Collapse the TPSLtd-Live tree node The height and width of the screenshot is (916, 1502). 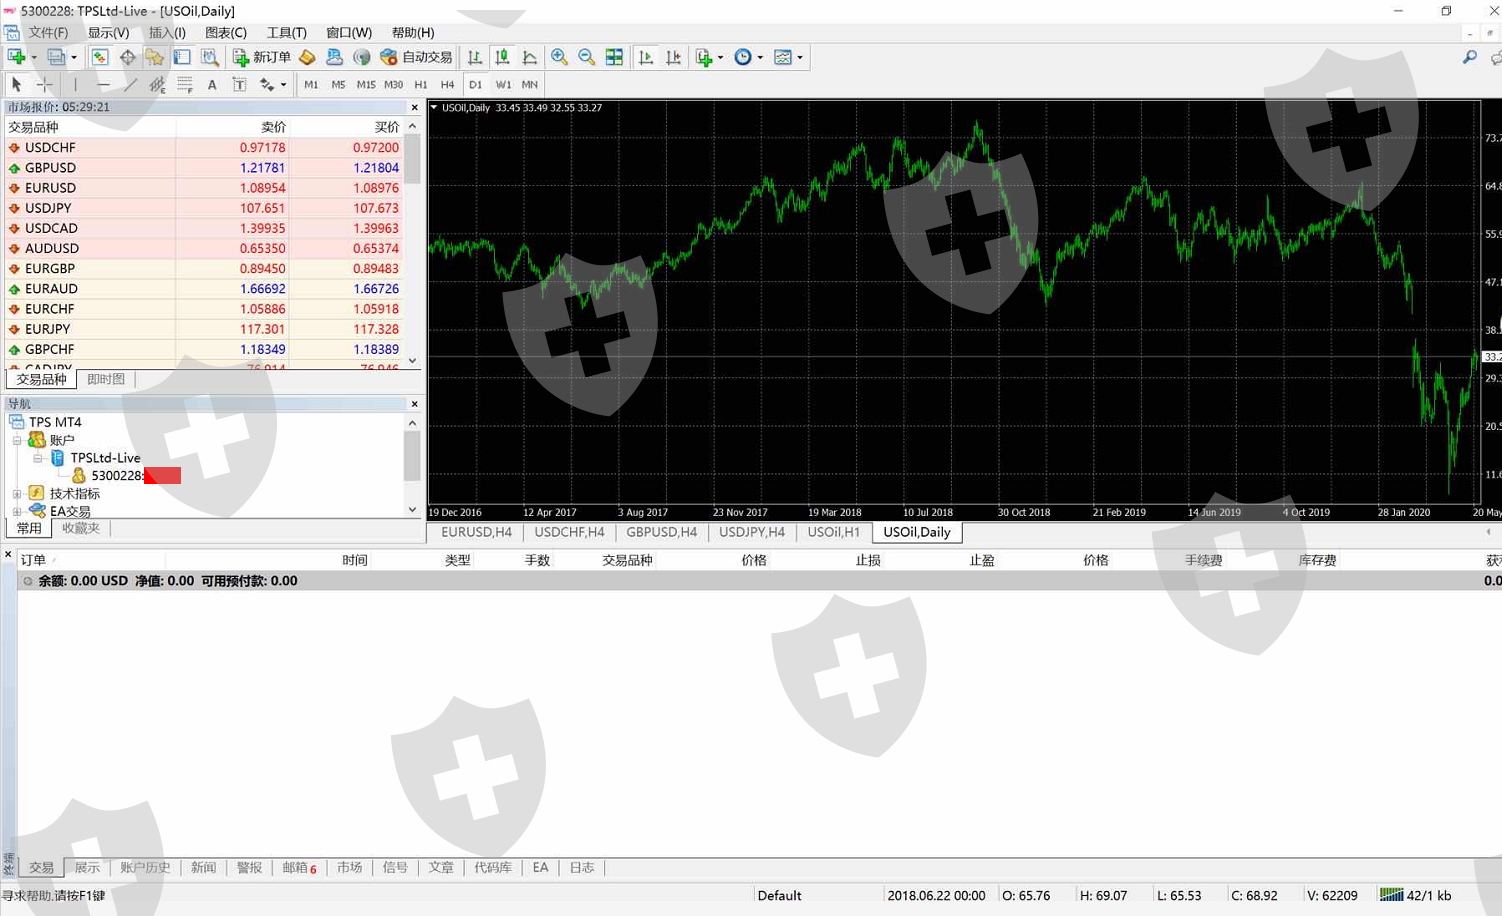[x=38, y=458]
